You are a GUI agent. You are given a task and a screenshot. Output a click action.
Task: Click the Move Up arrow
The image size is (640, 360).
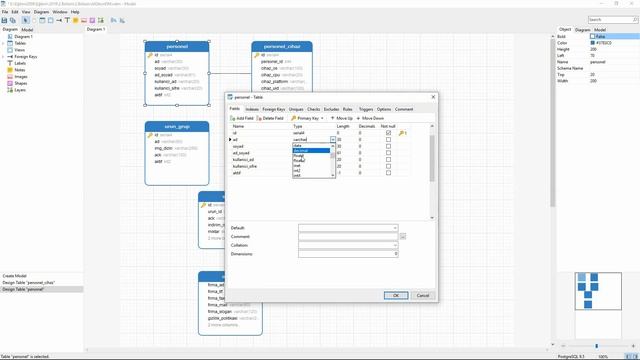[x=333, y=118]
